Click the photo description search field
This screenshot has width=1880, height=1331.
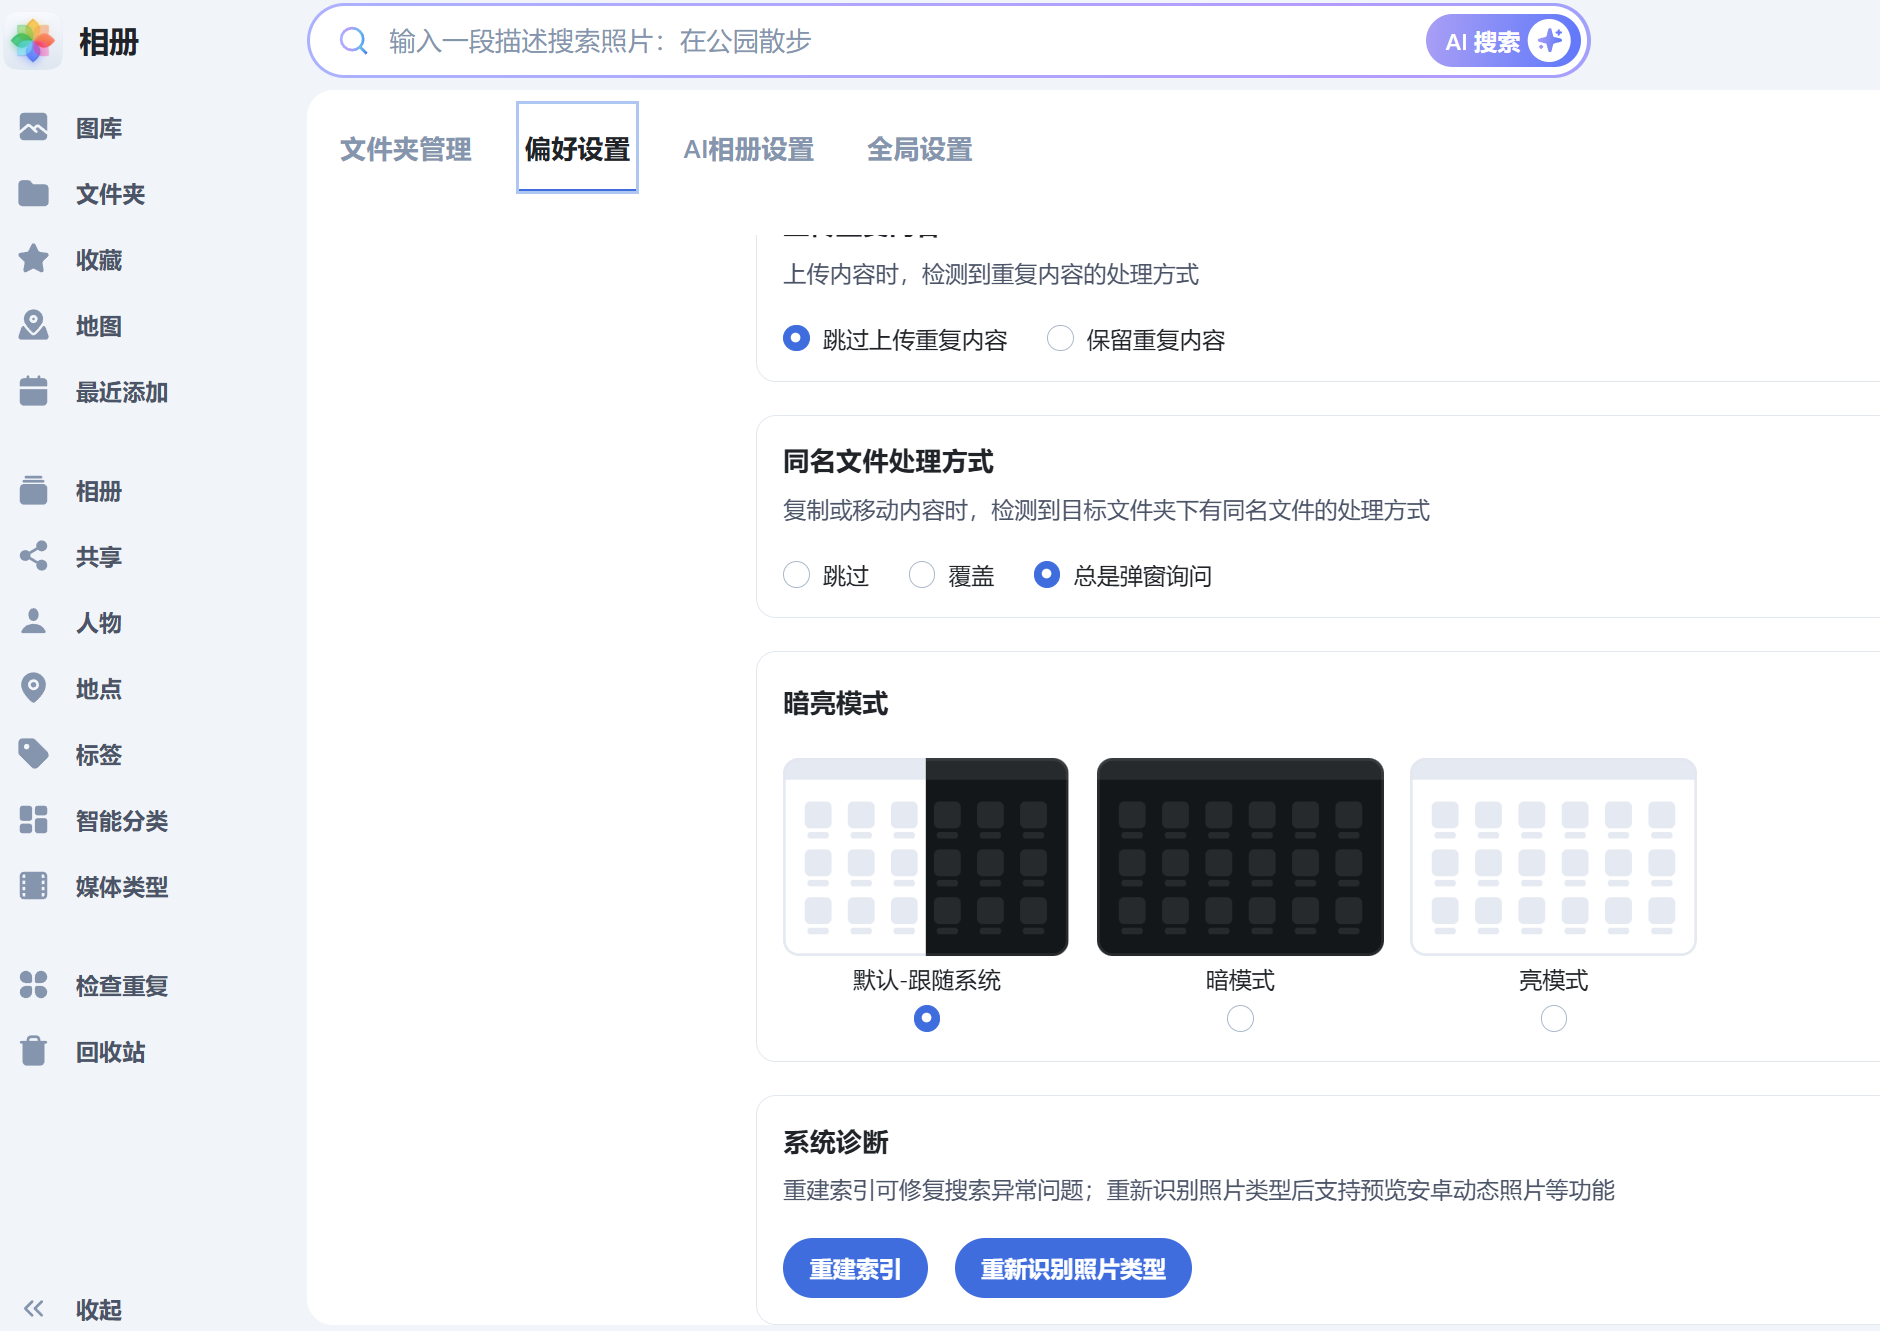click(x=880, y=41)
